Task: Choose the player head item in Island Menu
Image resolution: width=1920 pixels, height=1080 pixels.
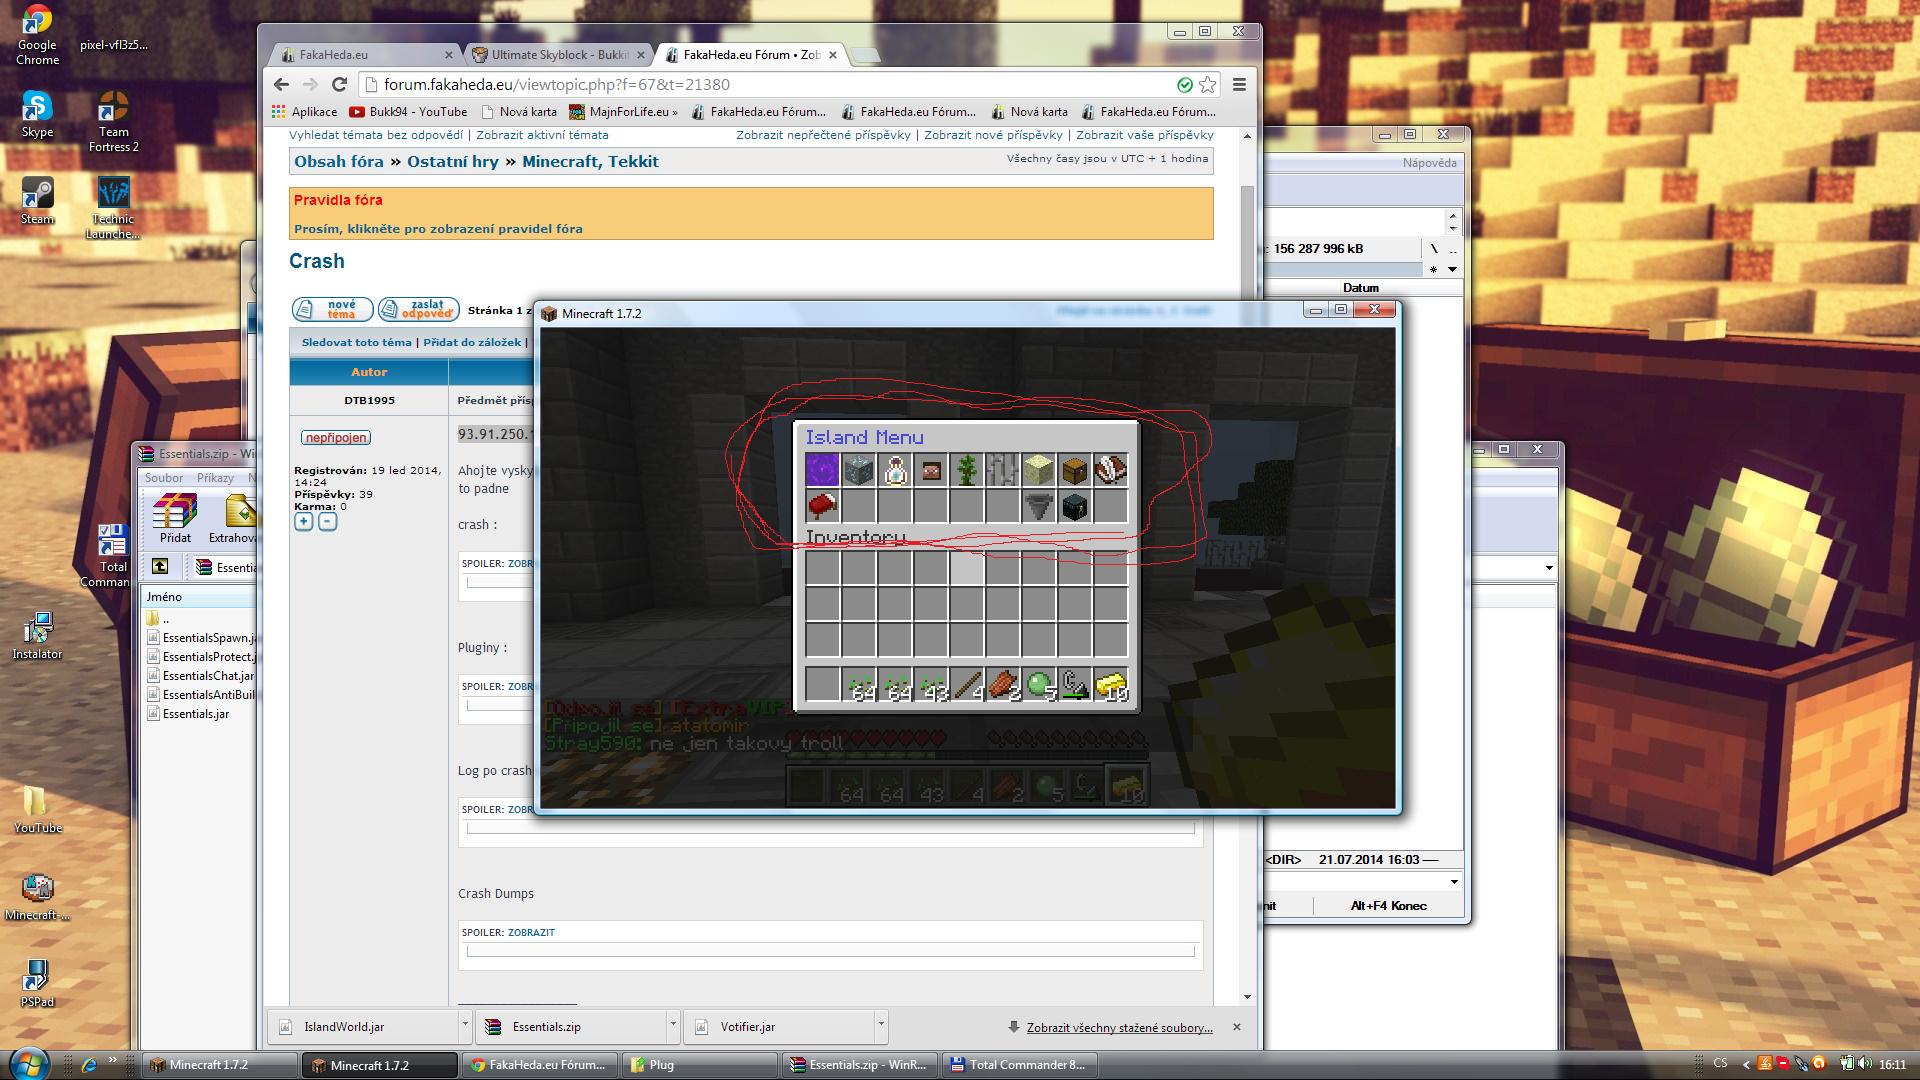Action: [930, 470]
